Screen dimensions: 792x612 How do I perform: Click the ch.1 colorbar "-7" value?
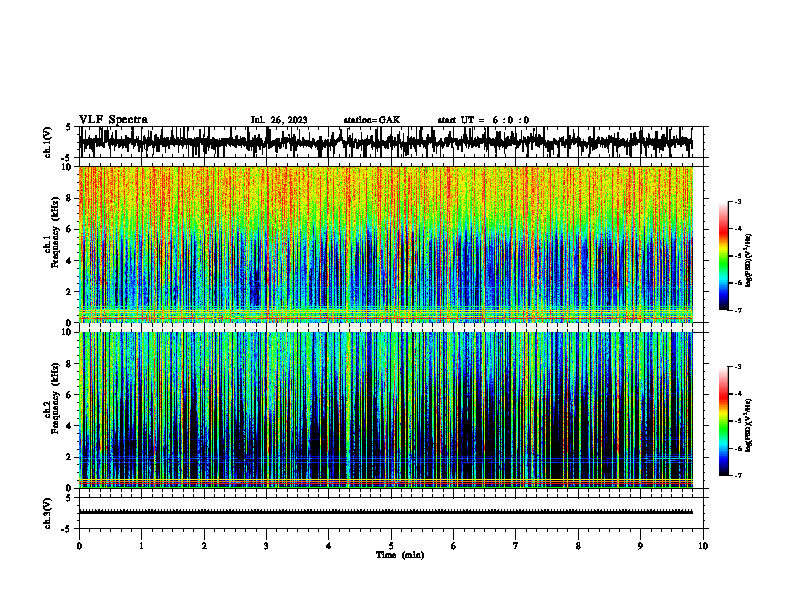coord(738,310)
